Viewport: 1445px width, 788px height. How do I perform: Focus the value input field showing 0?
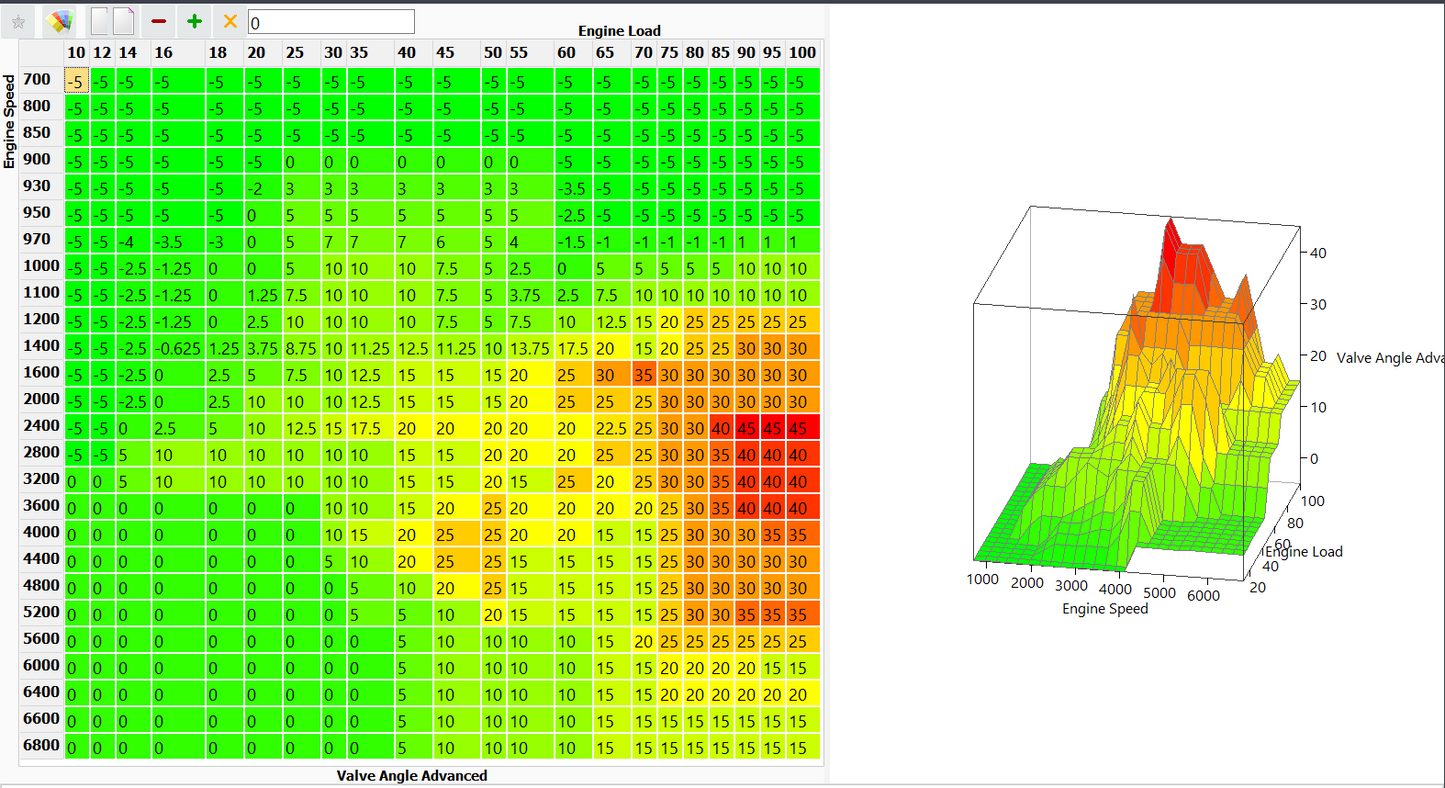pos(330,22)
